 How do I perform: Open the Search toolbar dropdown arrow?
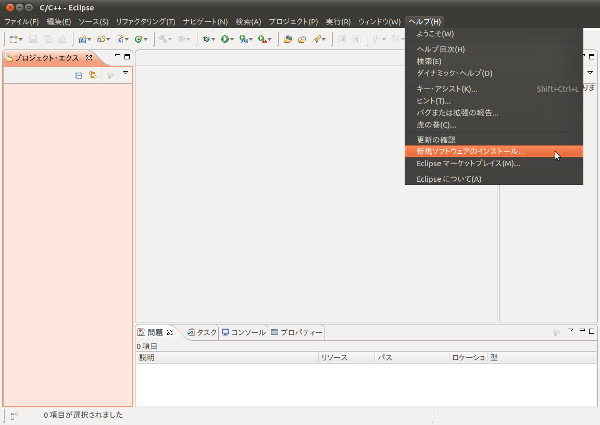[x=324, y=39]
